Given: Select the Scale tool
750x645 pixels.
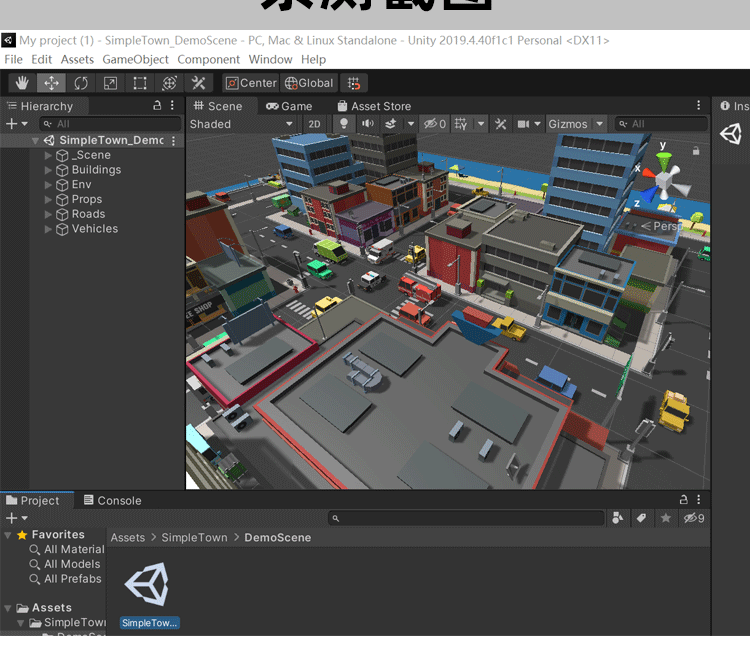Looking at the screenshot, I should [110, 83].
